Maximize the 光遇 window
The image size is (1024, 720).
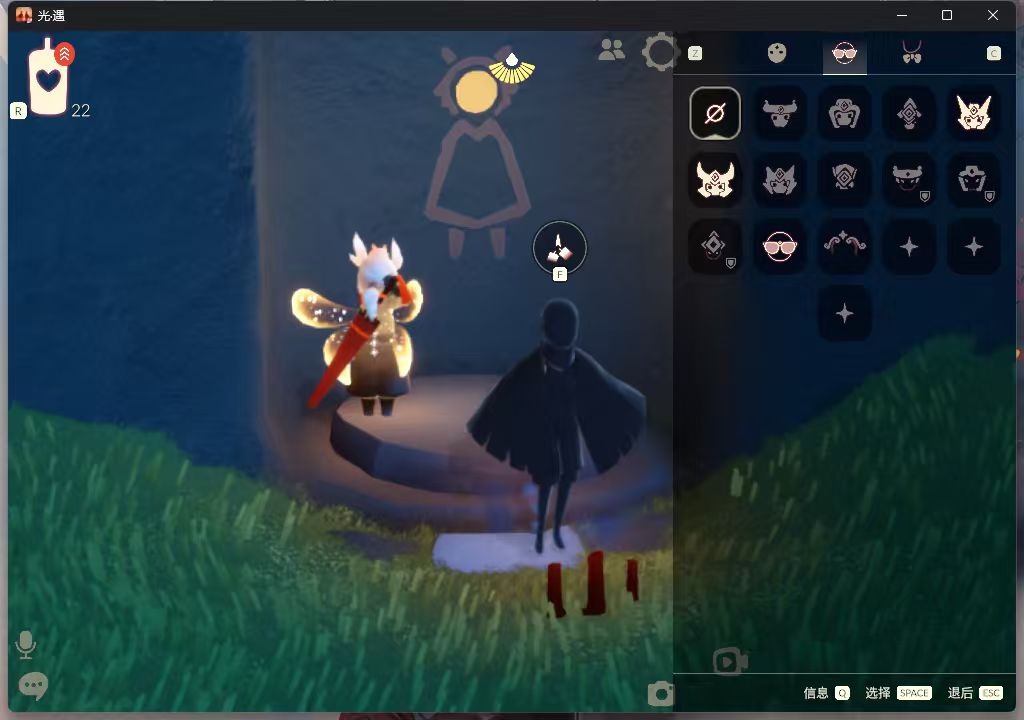947,15
